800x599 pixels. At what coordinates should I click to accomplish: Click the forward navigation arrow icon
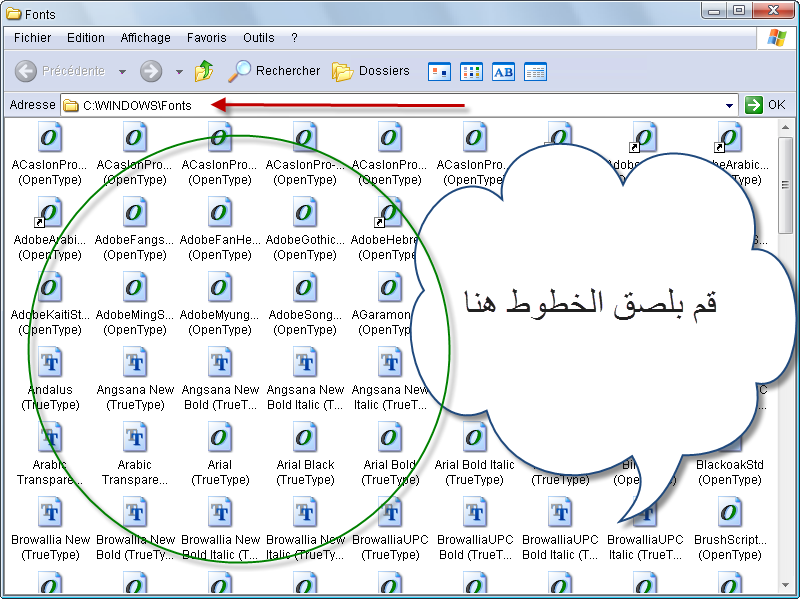(x=151, y=71)
